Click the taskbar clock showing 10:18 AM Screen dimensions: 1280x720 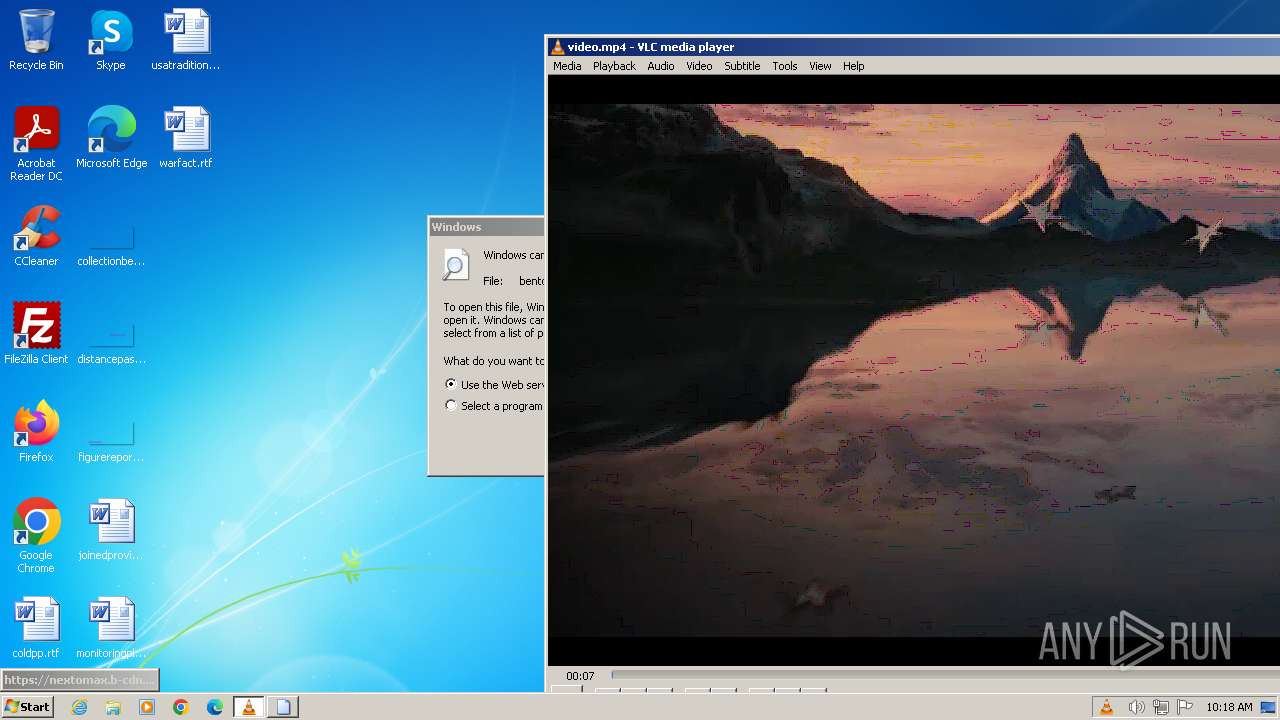[x=1229, y=707]
